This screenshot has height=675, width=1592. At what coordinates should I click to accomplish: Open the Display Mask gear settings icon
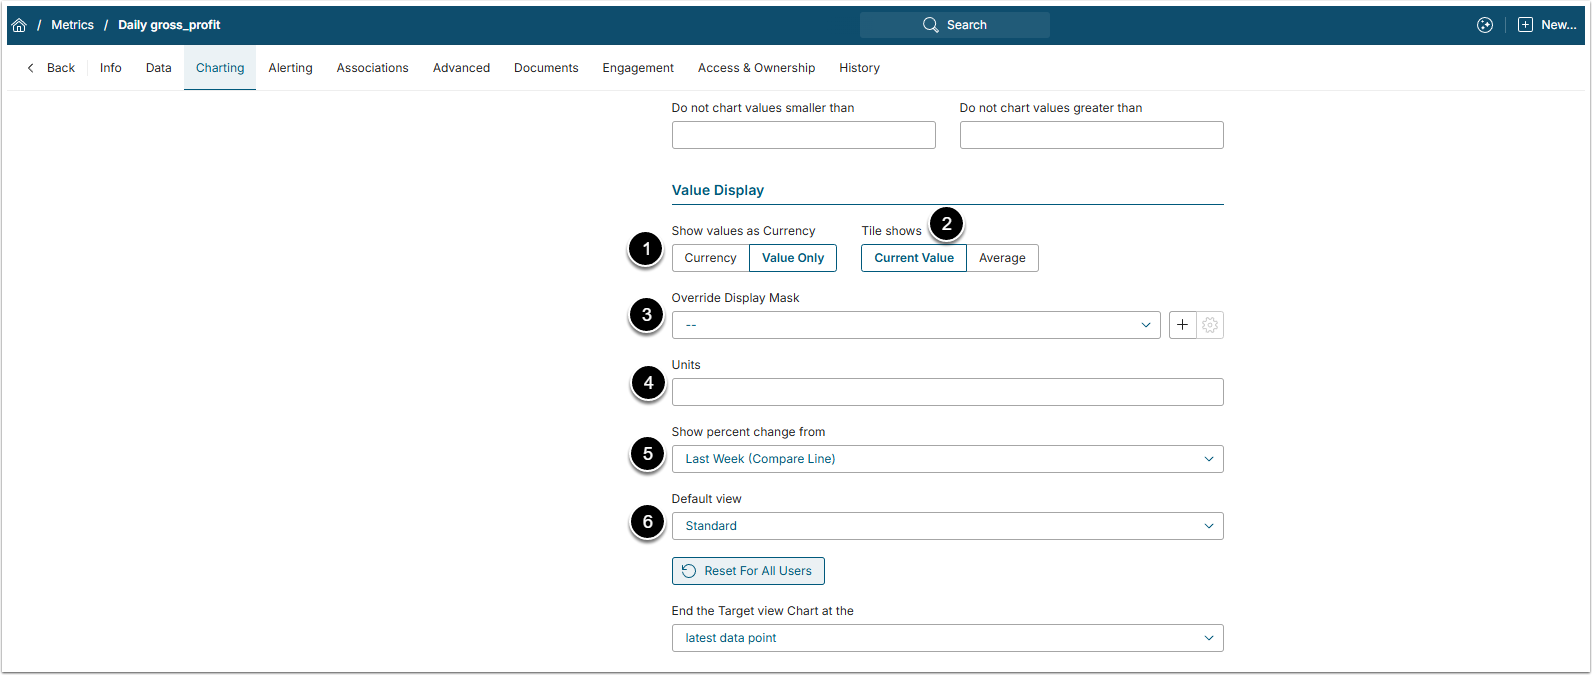pyautogui.click(x=1210, y=325)
